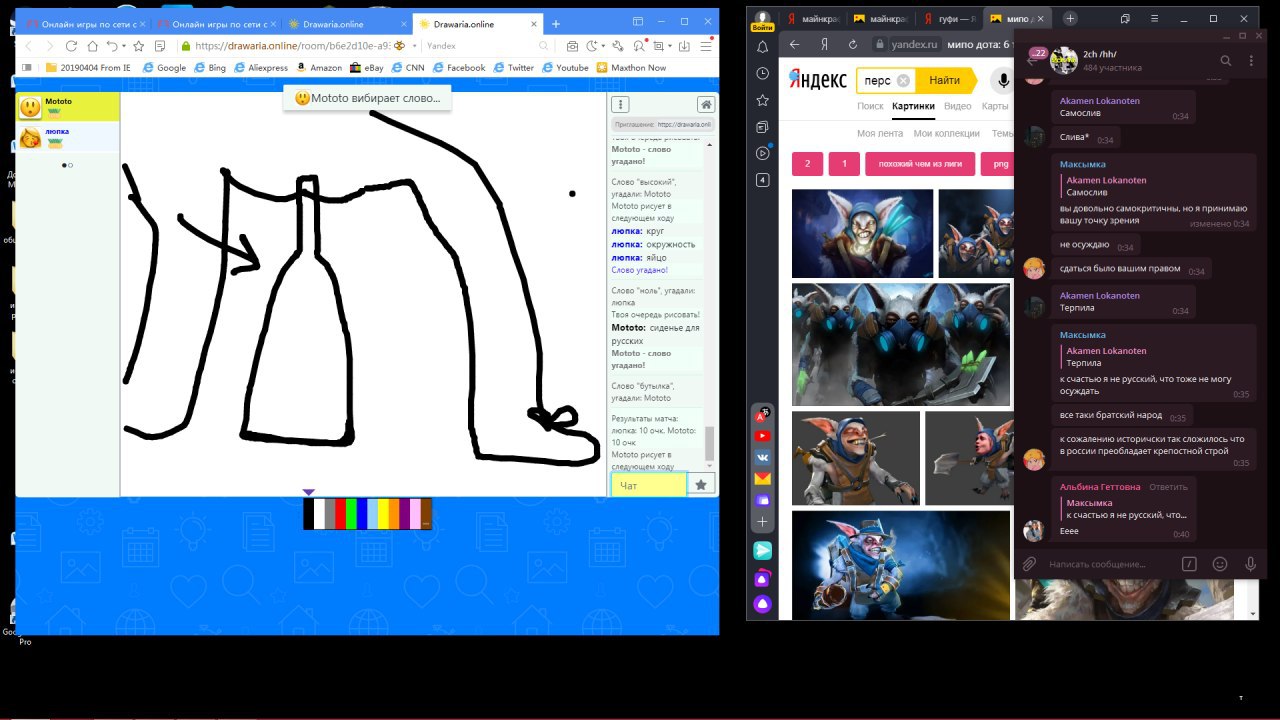Open Telegram chat three-dot menu
Image resolution: width=1280 pixels, height=720 pixels.
click(1251, 61)
